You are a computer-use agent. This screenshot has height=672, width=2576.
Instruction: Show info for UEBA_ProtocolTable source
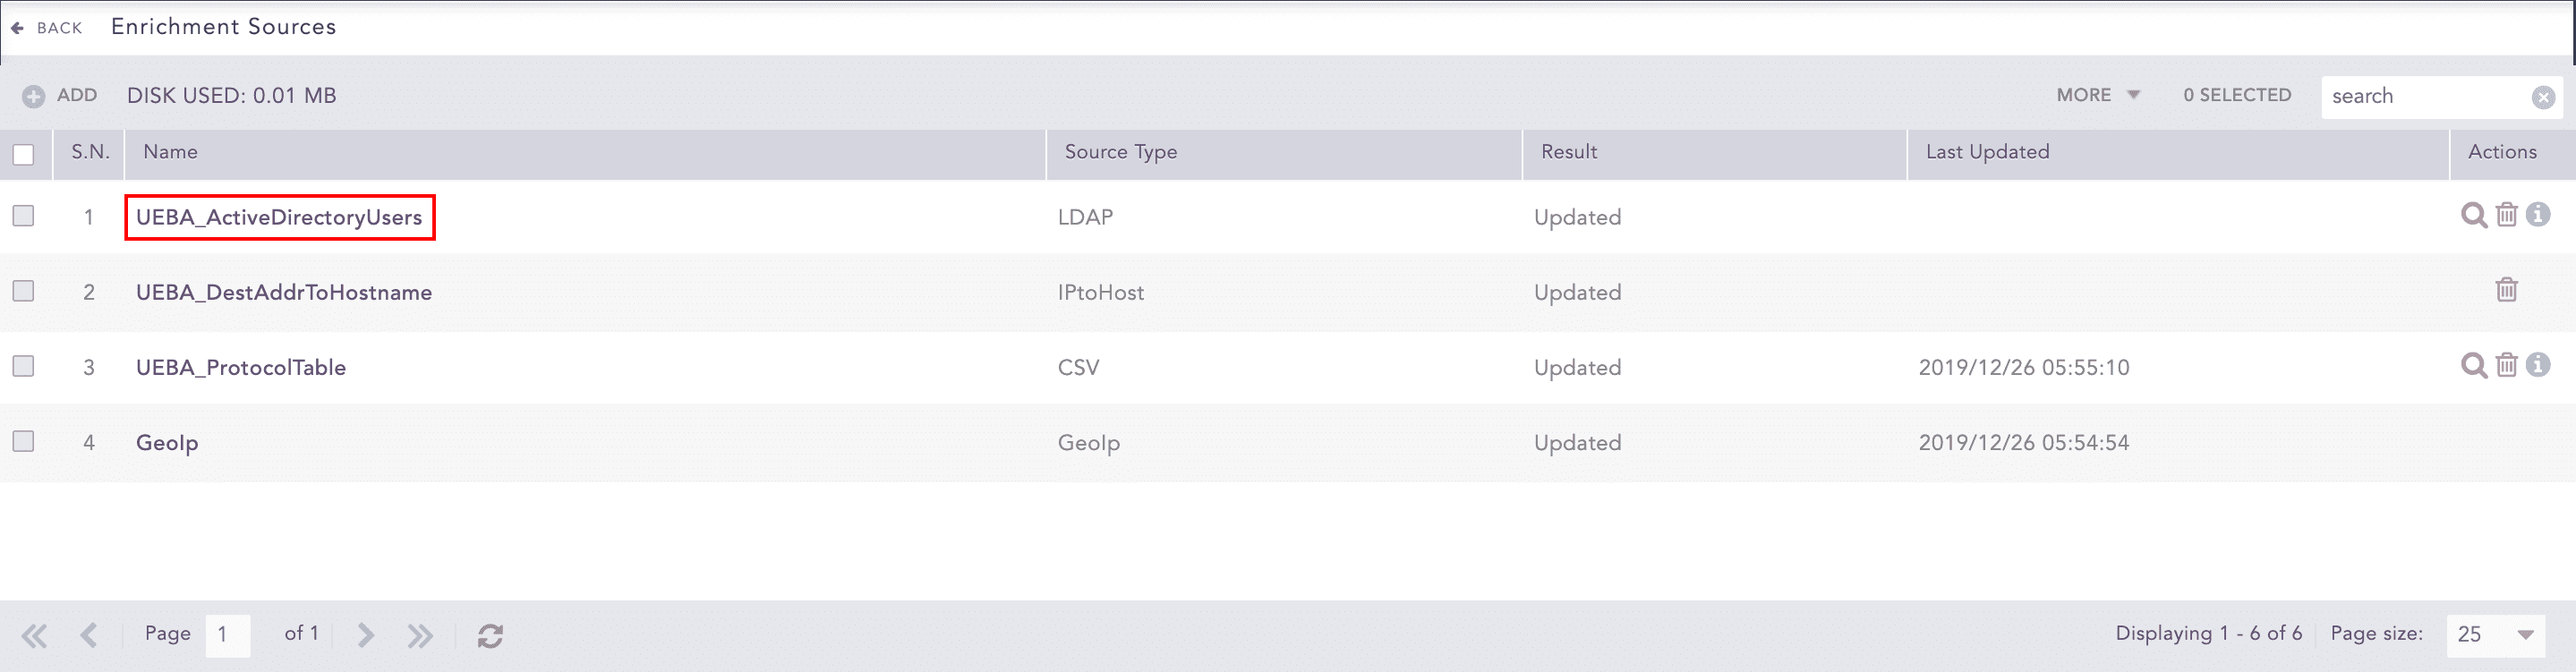[2538, 365]
